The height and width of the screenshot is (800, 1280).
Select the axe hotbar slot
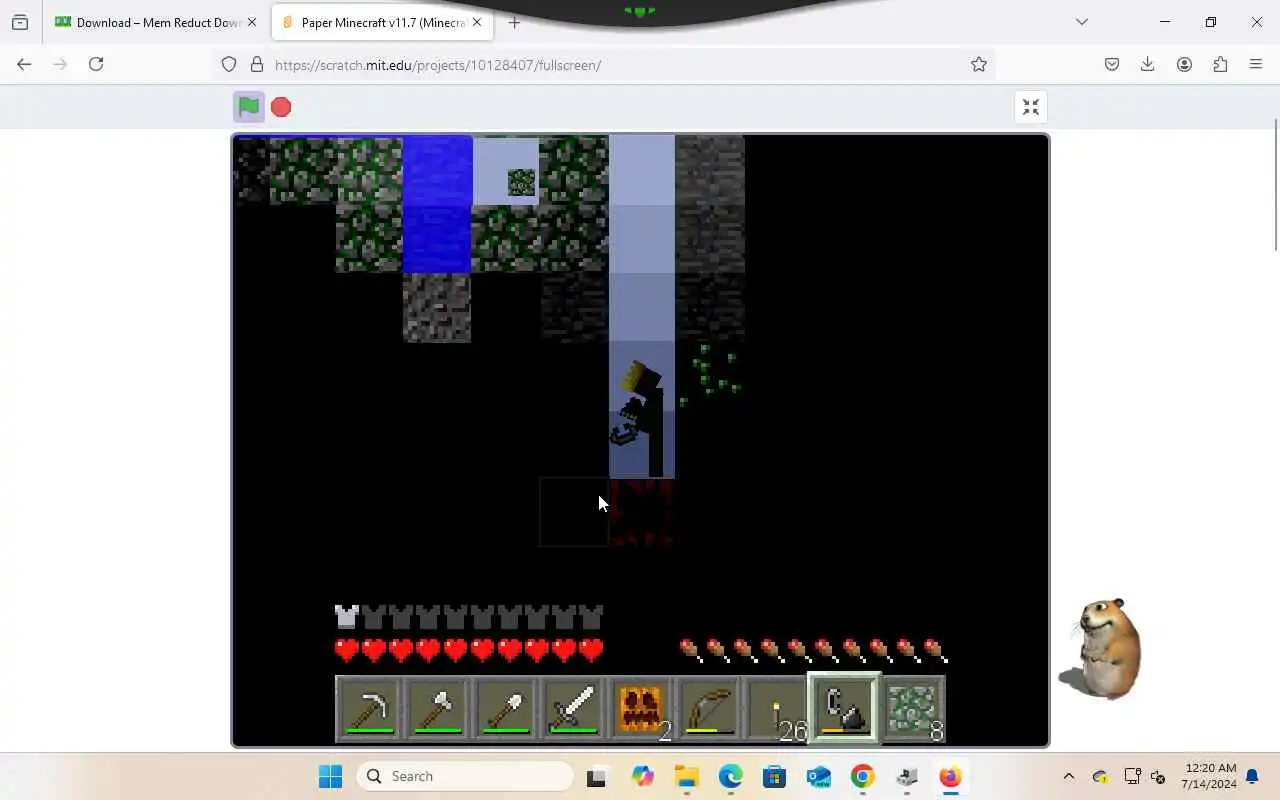(437, 709)
